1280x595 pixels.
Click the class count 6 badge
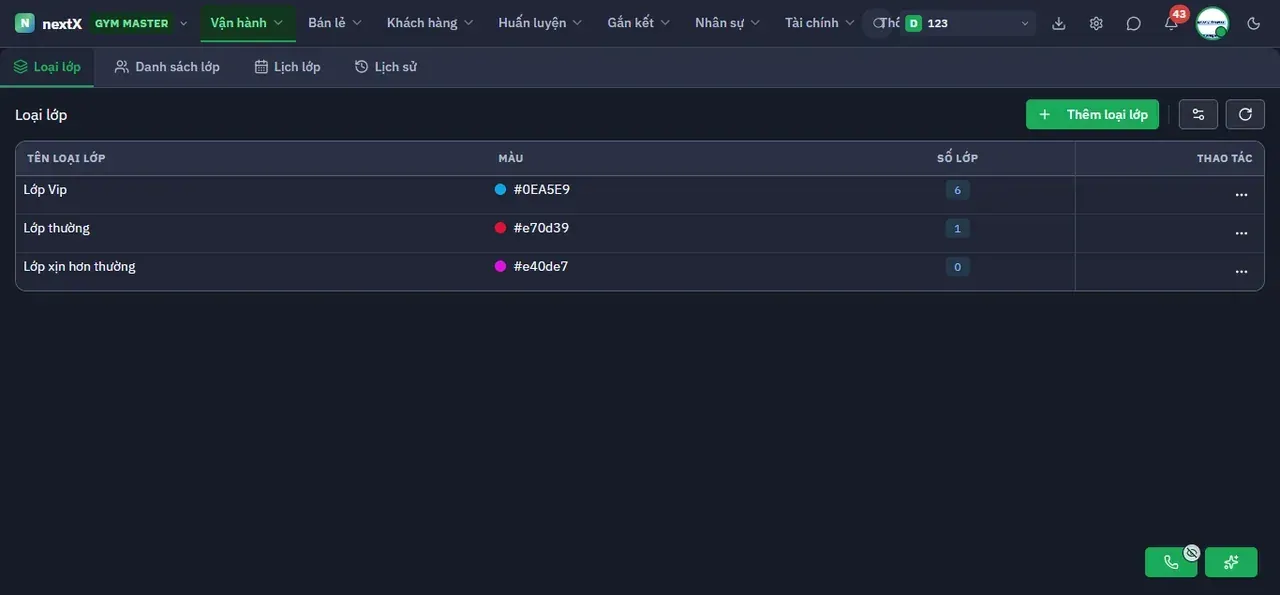point(957,190)
